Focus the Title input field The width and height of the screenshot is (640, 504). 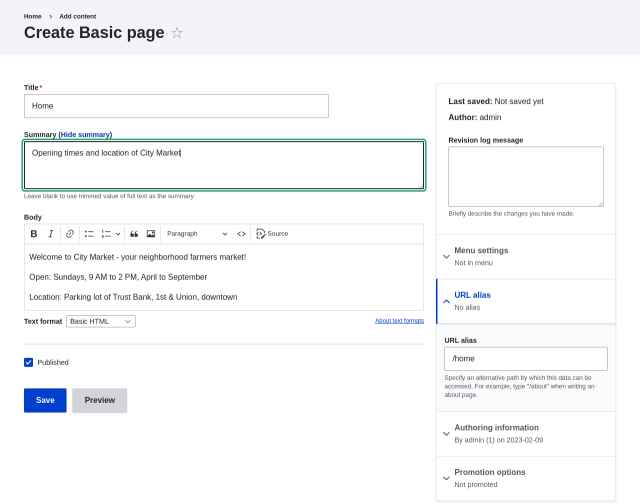pyautogui.click(x=176, y=106)
